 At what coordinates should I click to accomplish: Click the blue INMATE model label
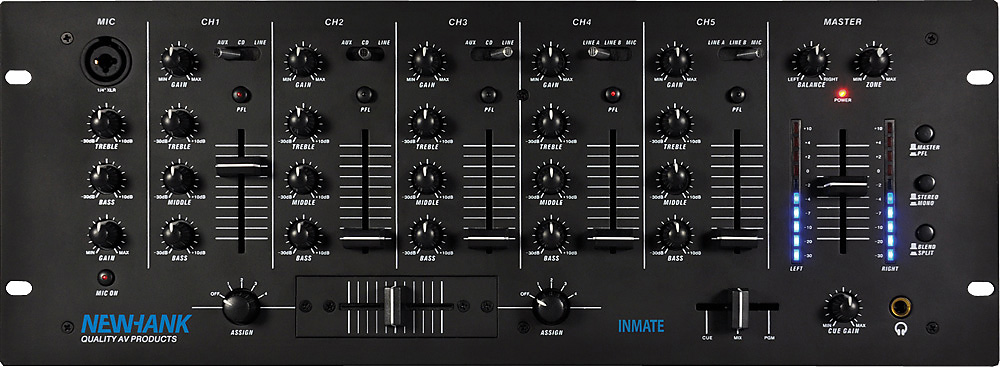pyautogui.click(x=640, y=327)
